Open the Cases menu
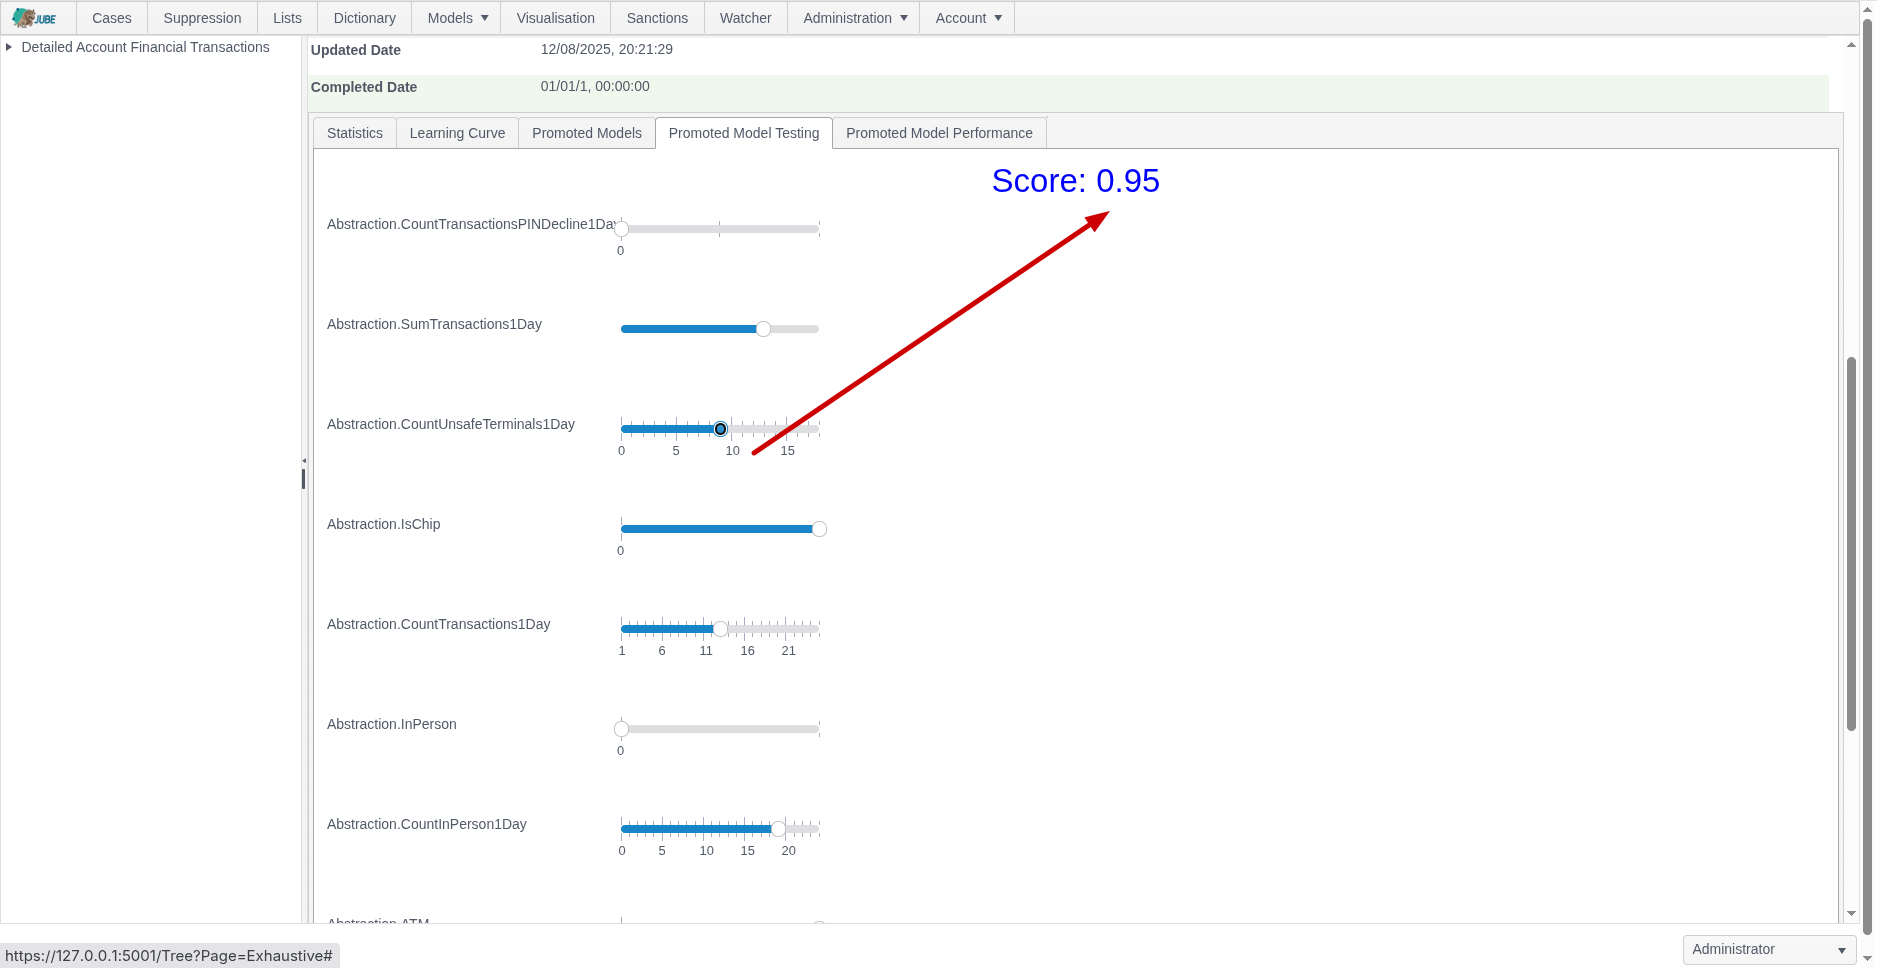1877x968 pixels. (112, 18)
